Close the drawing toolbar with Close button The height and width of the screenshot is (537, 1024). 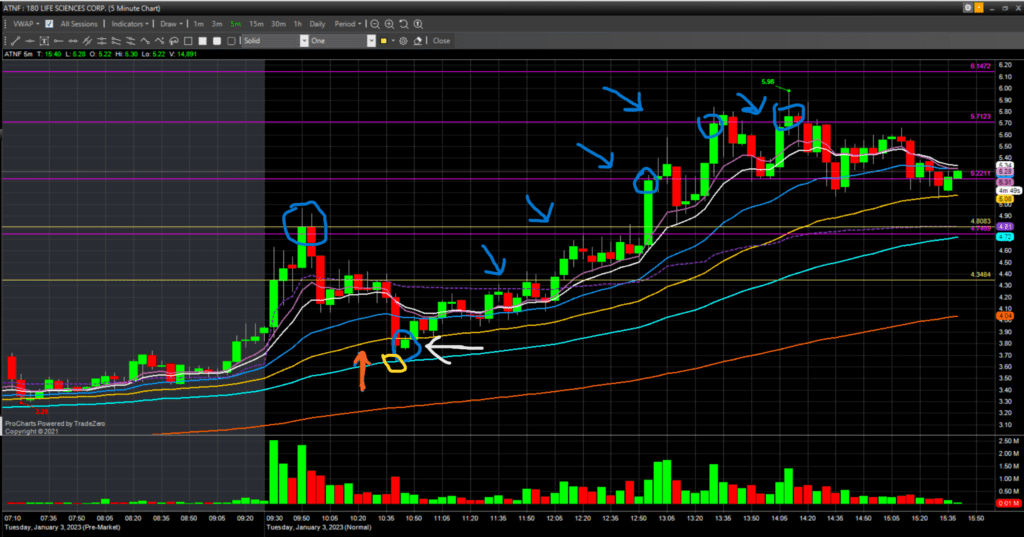click(441, 41)
